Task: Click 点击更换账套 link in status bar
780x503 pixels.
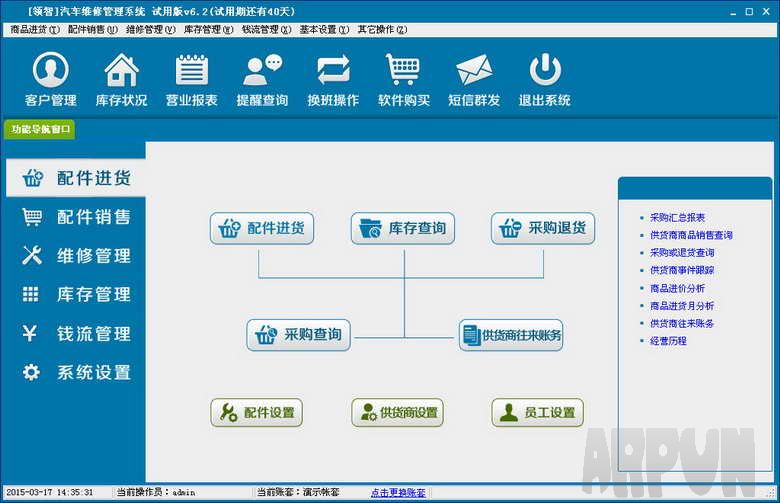Action: 398,493
